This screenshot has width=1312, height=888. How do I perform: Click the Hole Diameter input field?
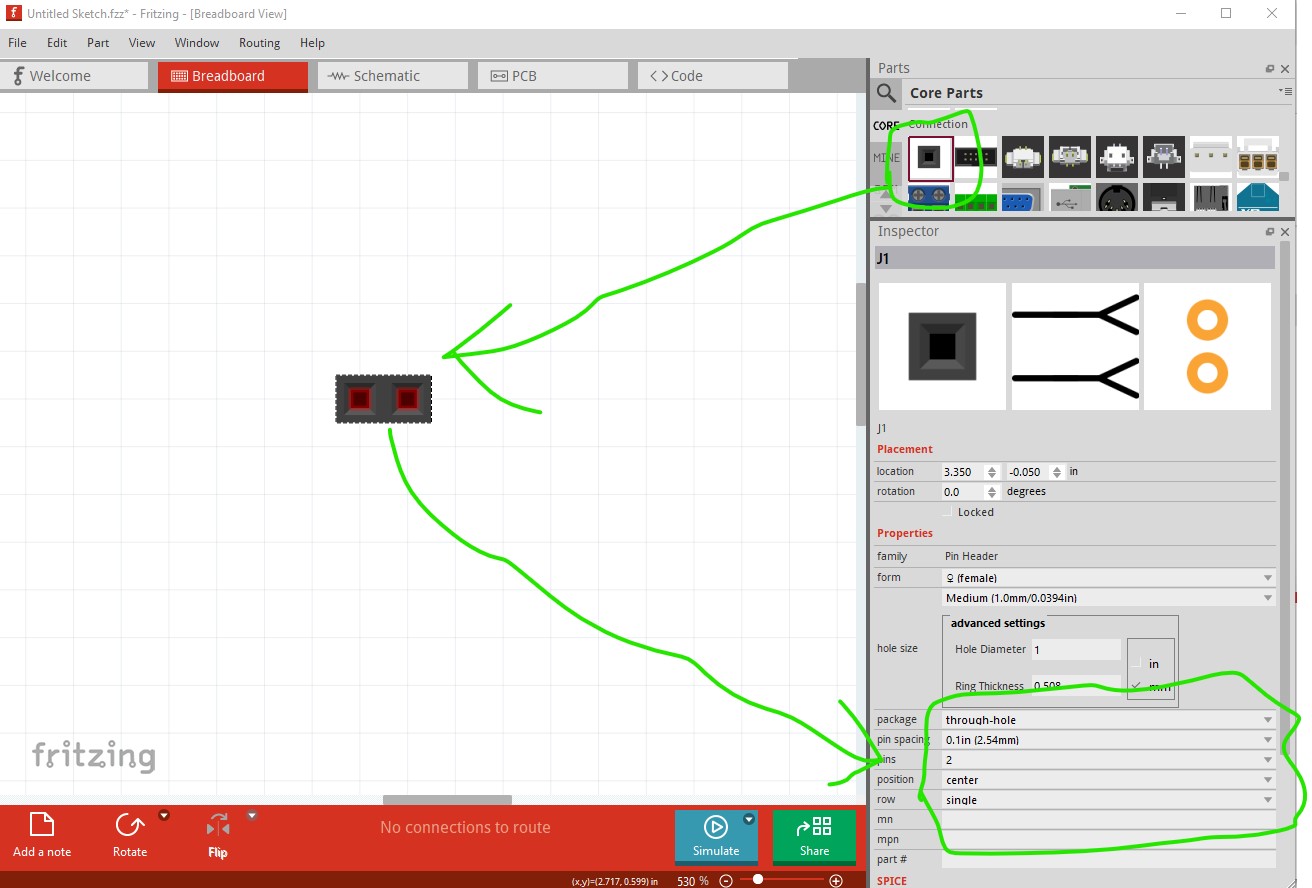tap(1076, 650)
